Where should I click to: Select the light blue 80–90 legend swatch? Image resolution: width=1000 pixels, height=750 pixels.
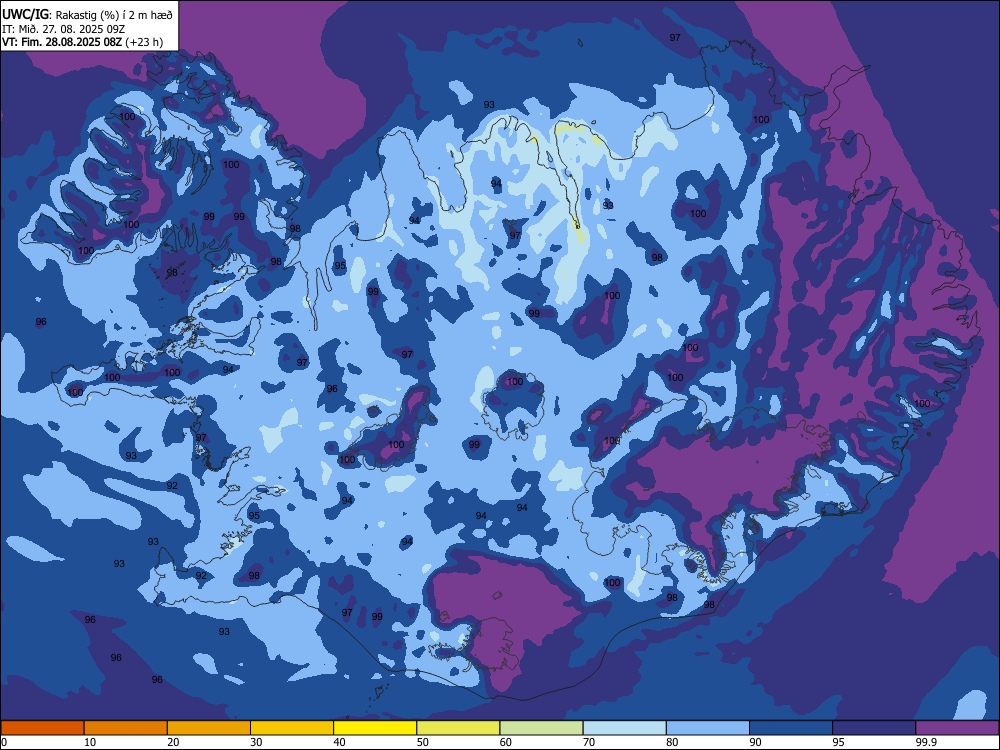click(x=708, y=728)
